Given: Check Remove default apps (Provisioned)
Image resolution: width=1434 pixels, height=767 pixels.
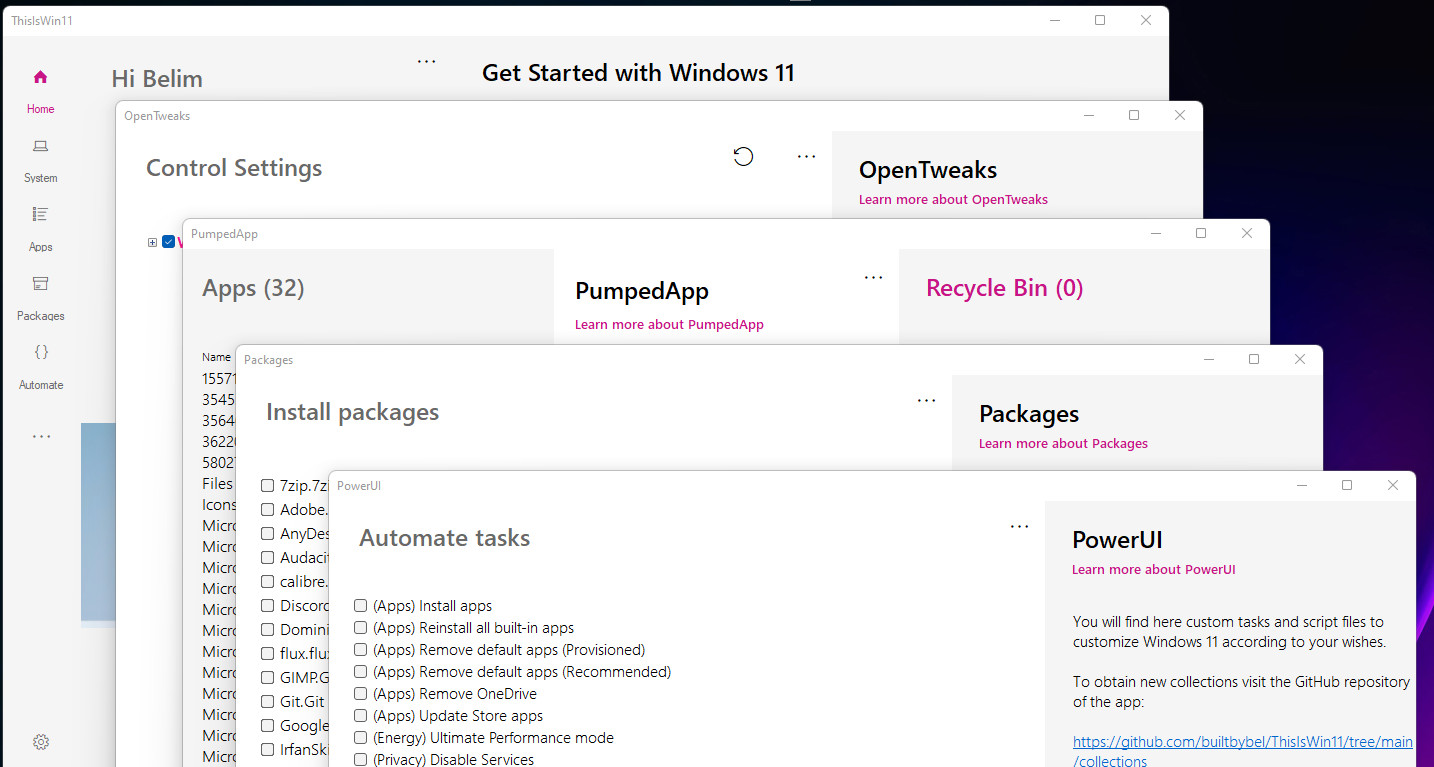Looking at the screenshot, I should click(x=360, y=650).
